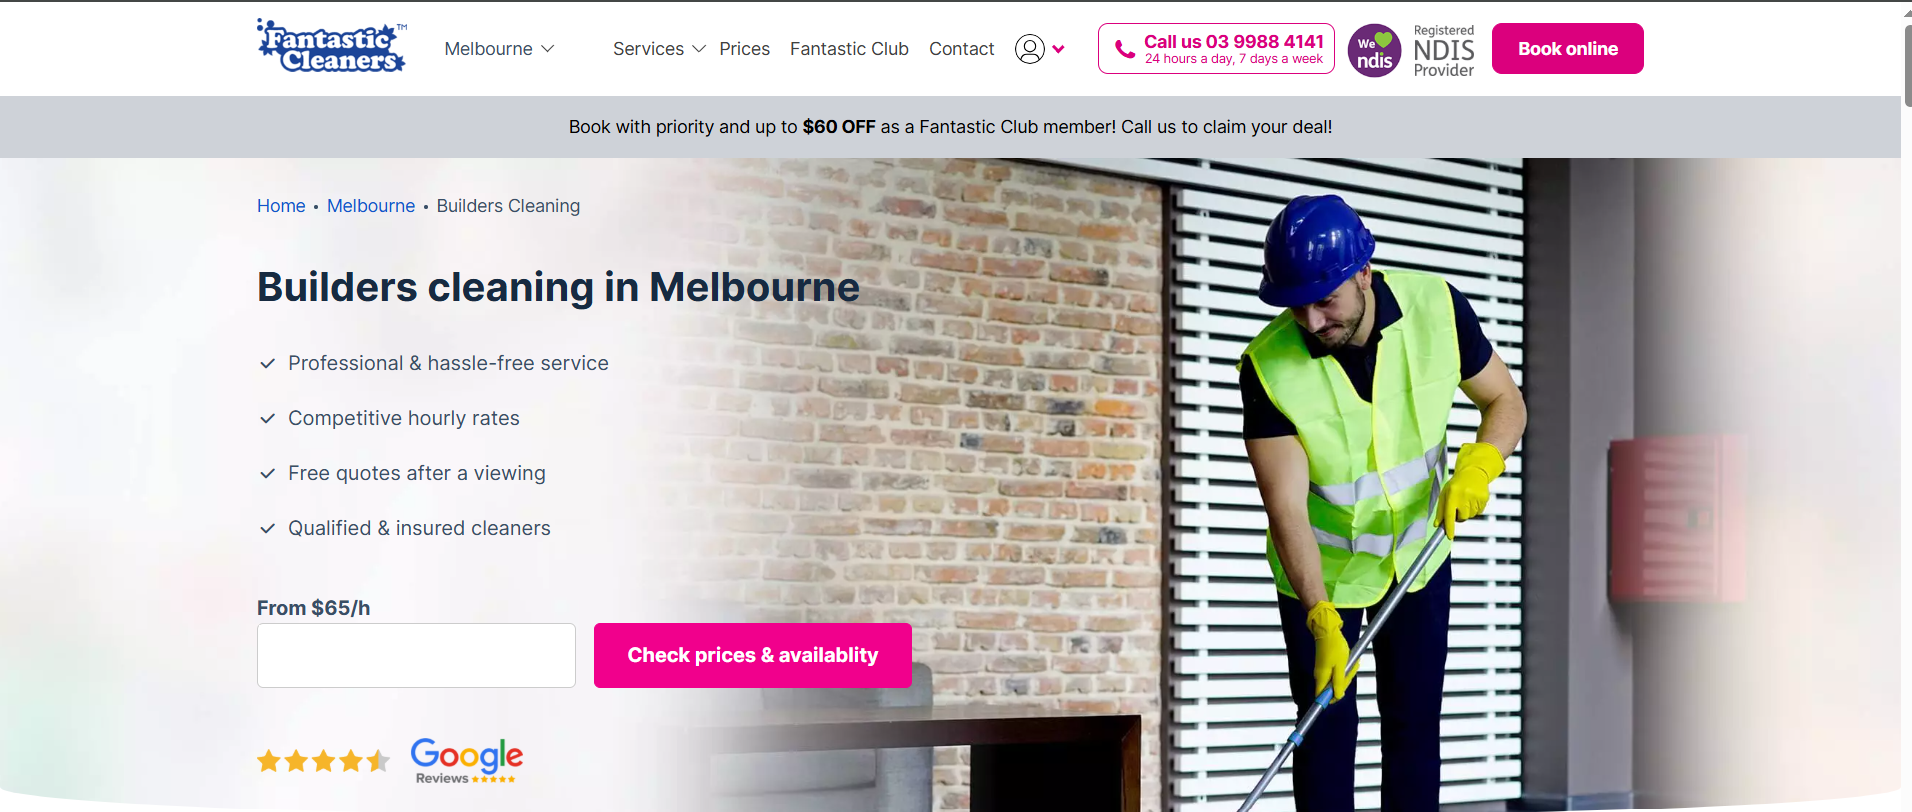The height and width of the screenshot is (812, 1912).
Task: Open the pink account dropdown arrow
Action: point(1058,49)
